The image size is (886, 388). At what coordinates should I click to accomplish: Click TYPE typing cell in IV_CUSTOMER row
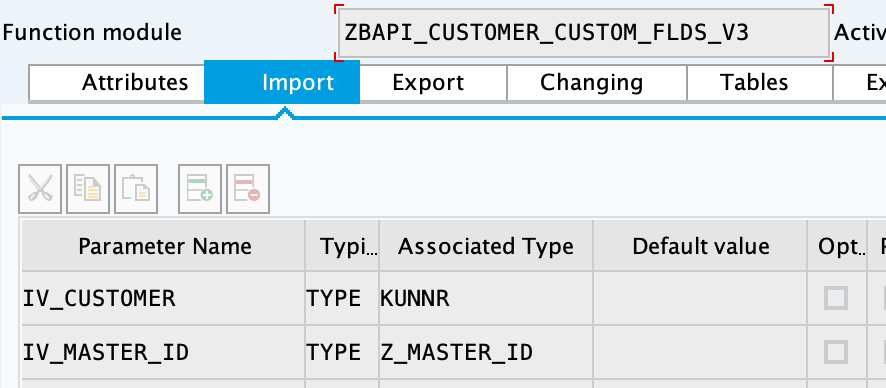pos(342,298)
